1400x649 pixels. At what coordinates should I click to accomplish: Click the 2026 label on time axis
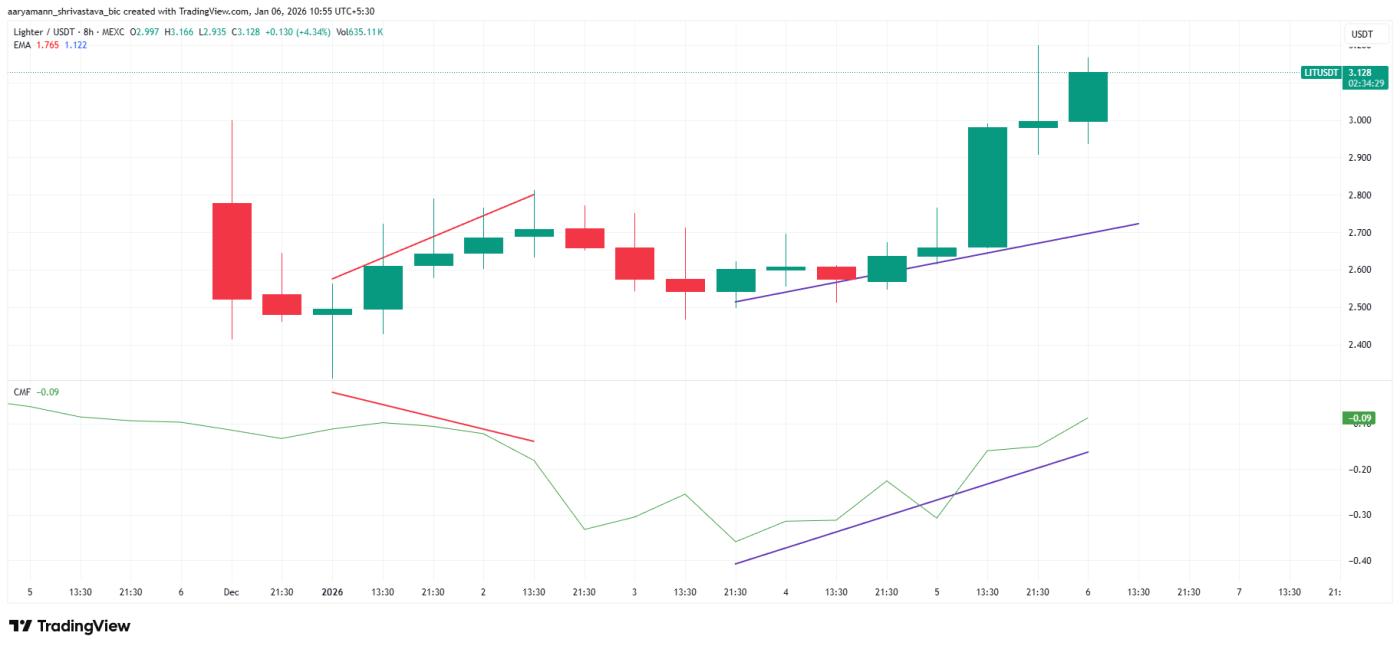[332, 592]
